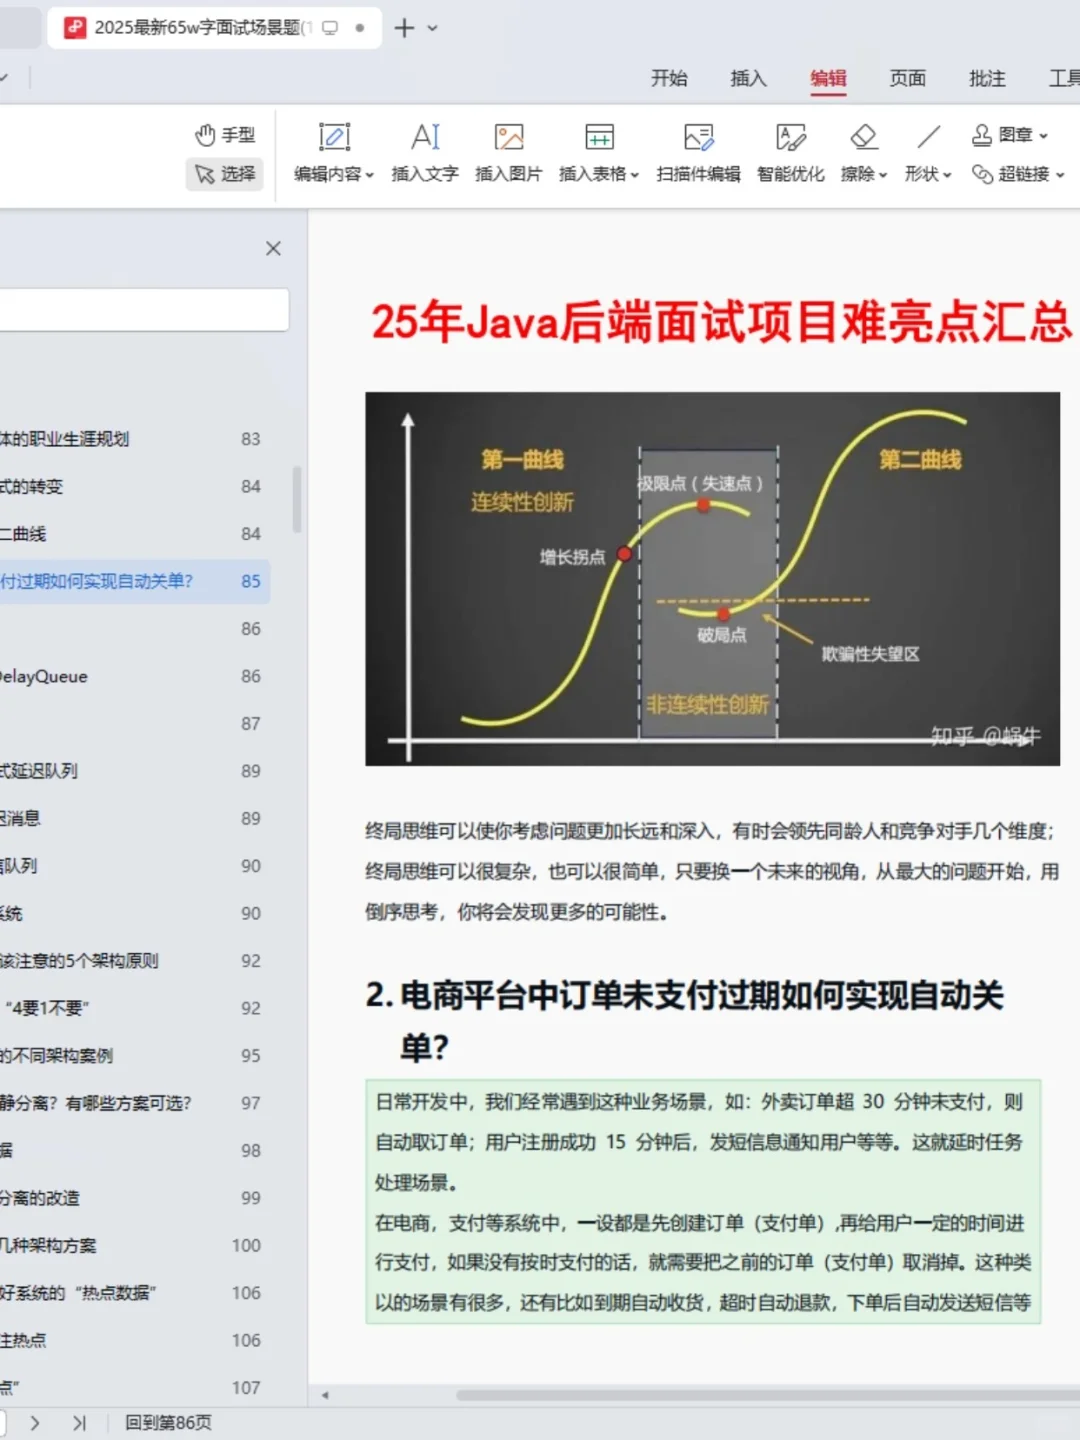Activate the Select tool (选择)
Viewport: 1080px width, 1440px height.
226,174
